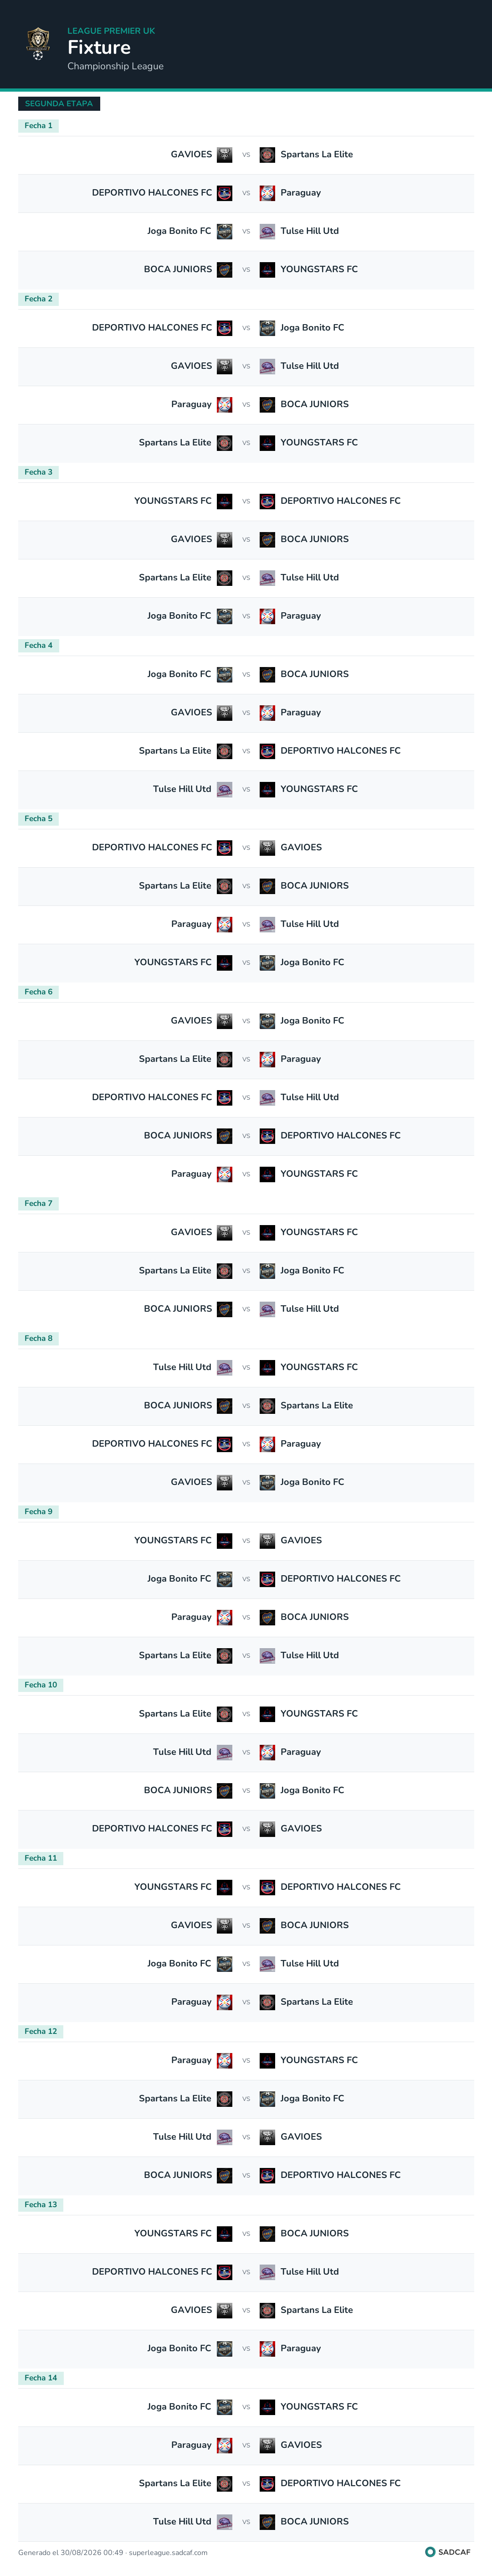Click the GAVIOES crest in Fecha 1's first match
Image resolution: width=492 pixels, height=2576 pixels.
225,155
